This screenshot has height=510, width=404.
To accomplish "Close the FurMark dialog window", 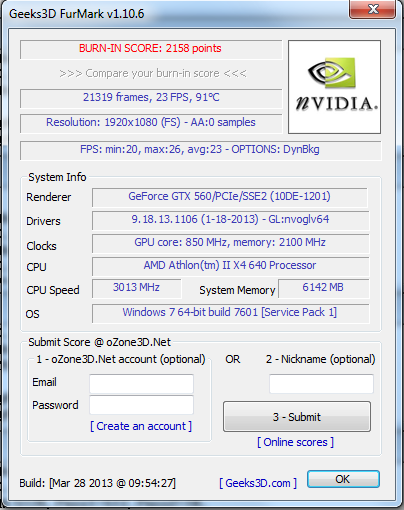I will [x=373, y=9].
